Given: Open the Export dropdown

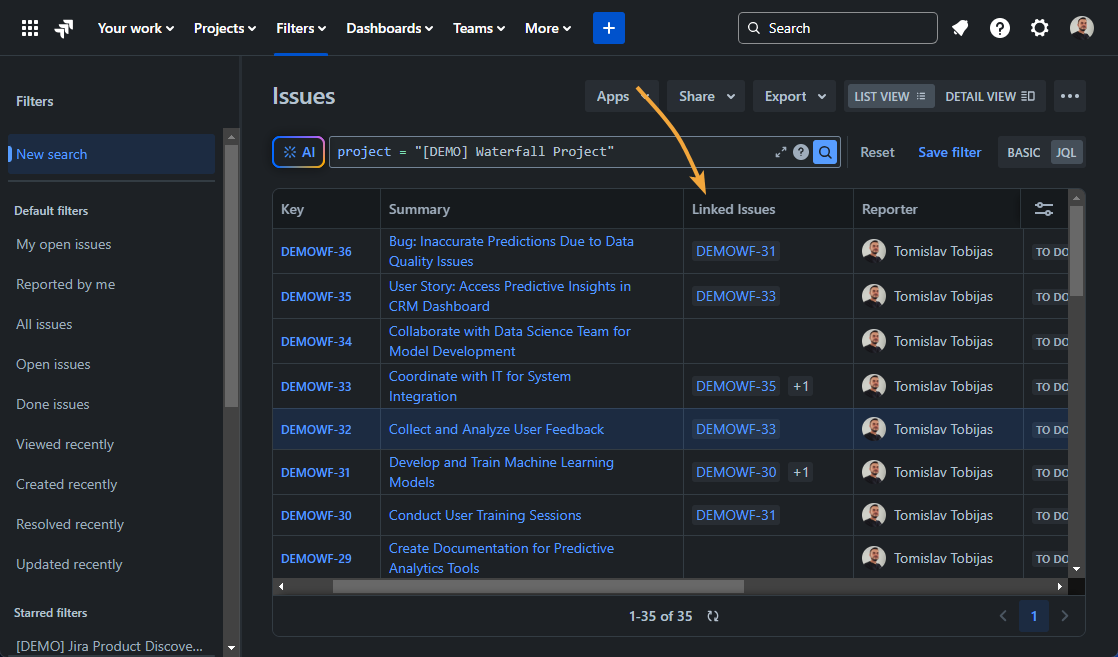Looking at the screenshot, I should 794,95.
